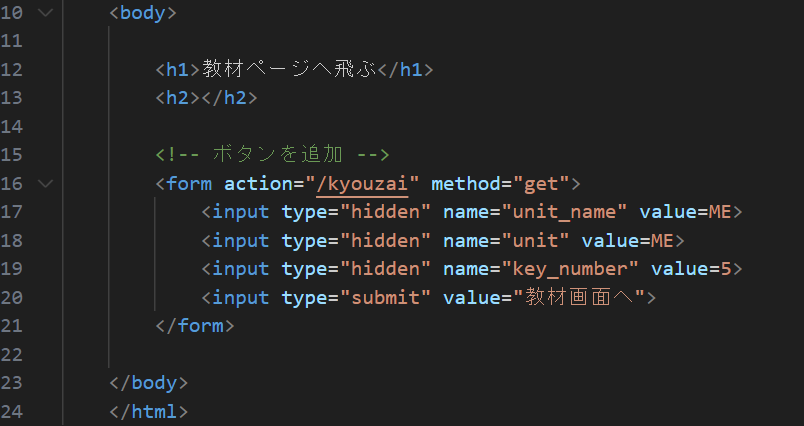This screenshot has height=426, width=804.
Task: Click the method "get" string
Action: coord(540,184)
